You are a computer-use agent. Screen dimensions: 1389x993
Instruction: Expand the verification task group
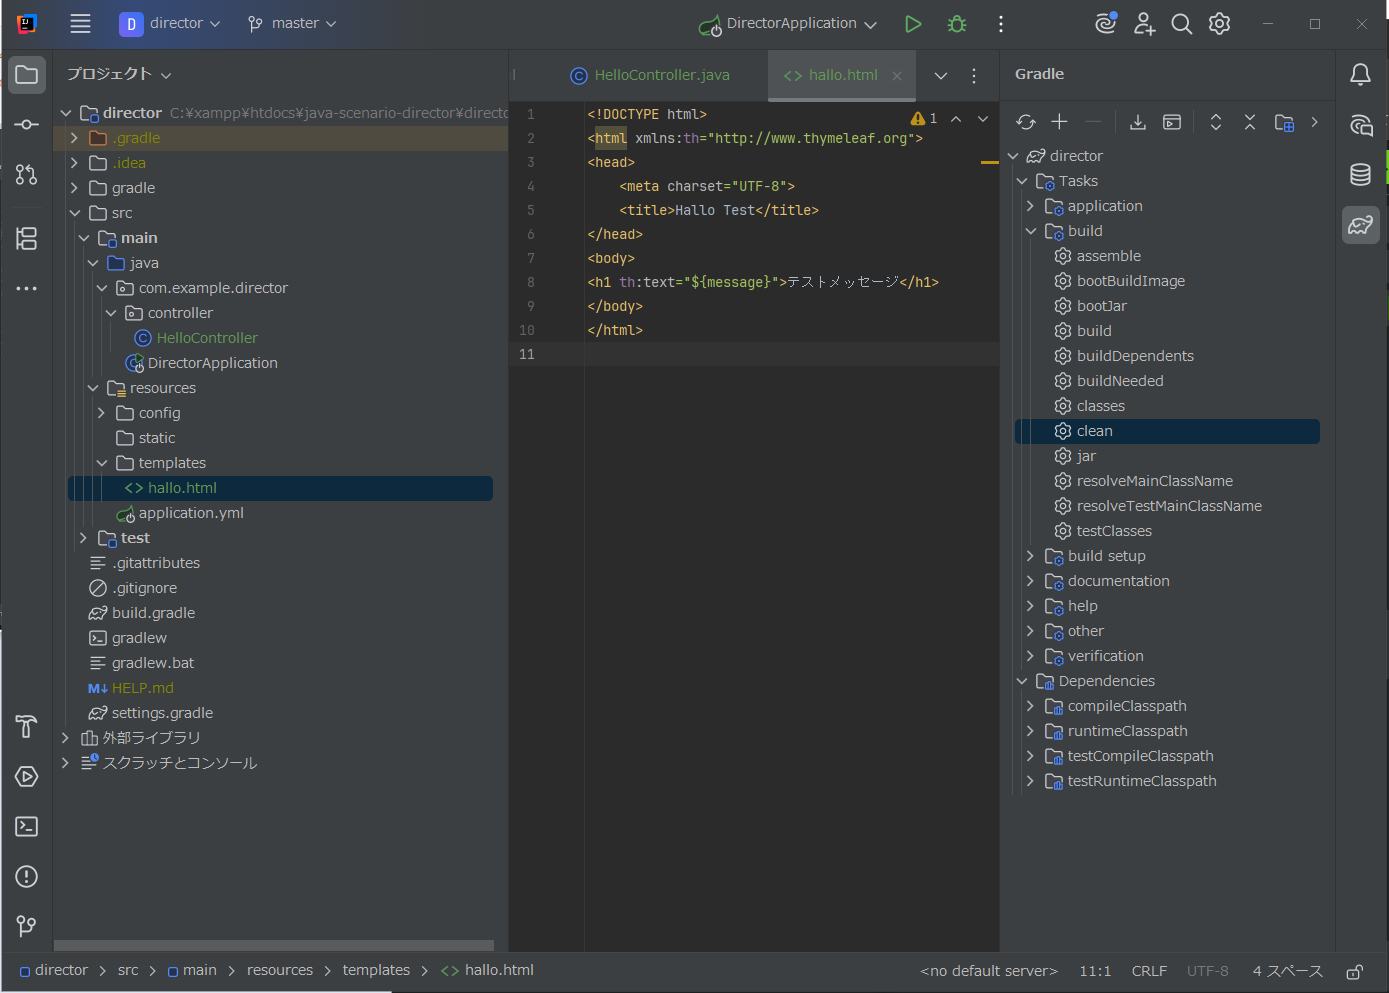pos(1031,656)
